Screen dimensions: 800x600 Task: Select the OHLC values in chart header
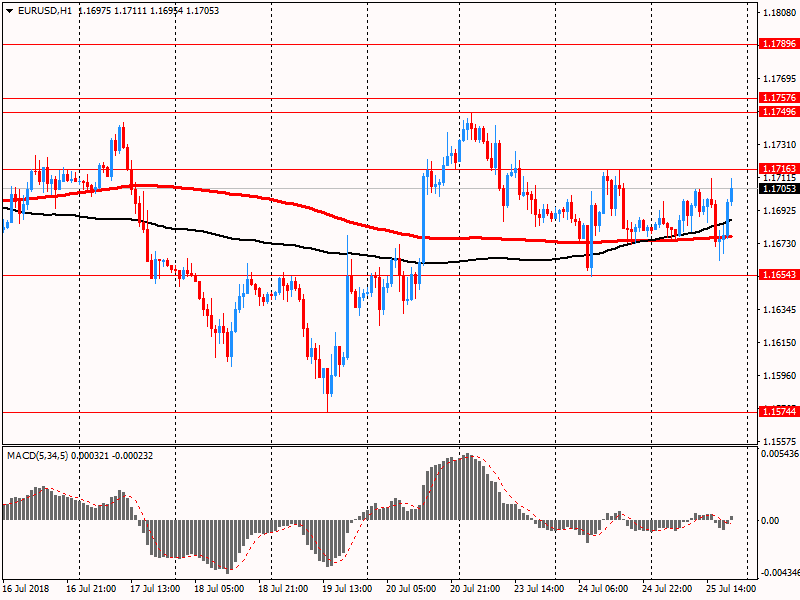pyautogui.click(x=148, y=11)
